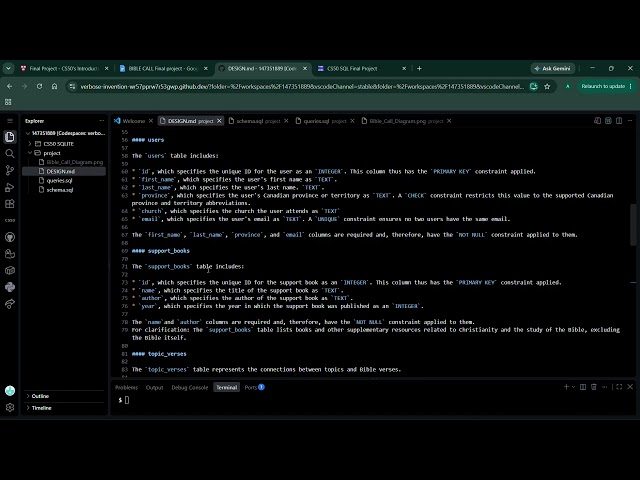Open the CS50 menu in activity bar
This screenshot has height=480, width=640.
click(x=10, y=220)
